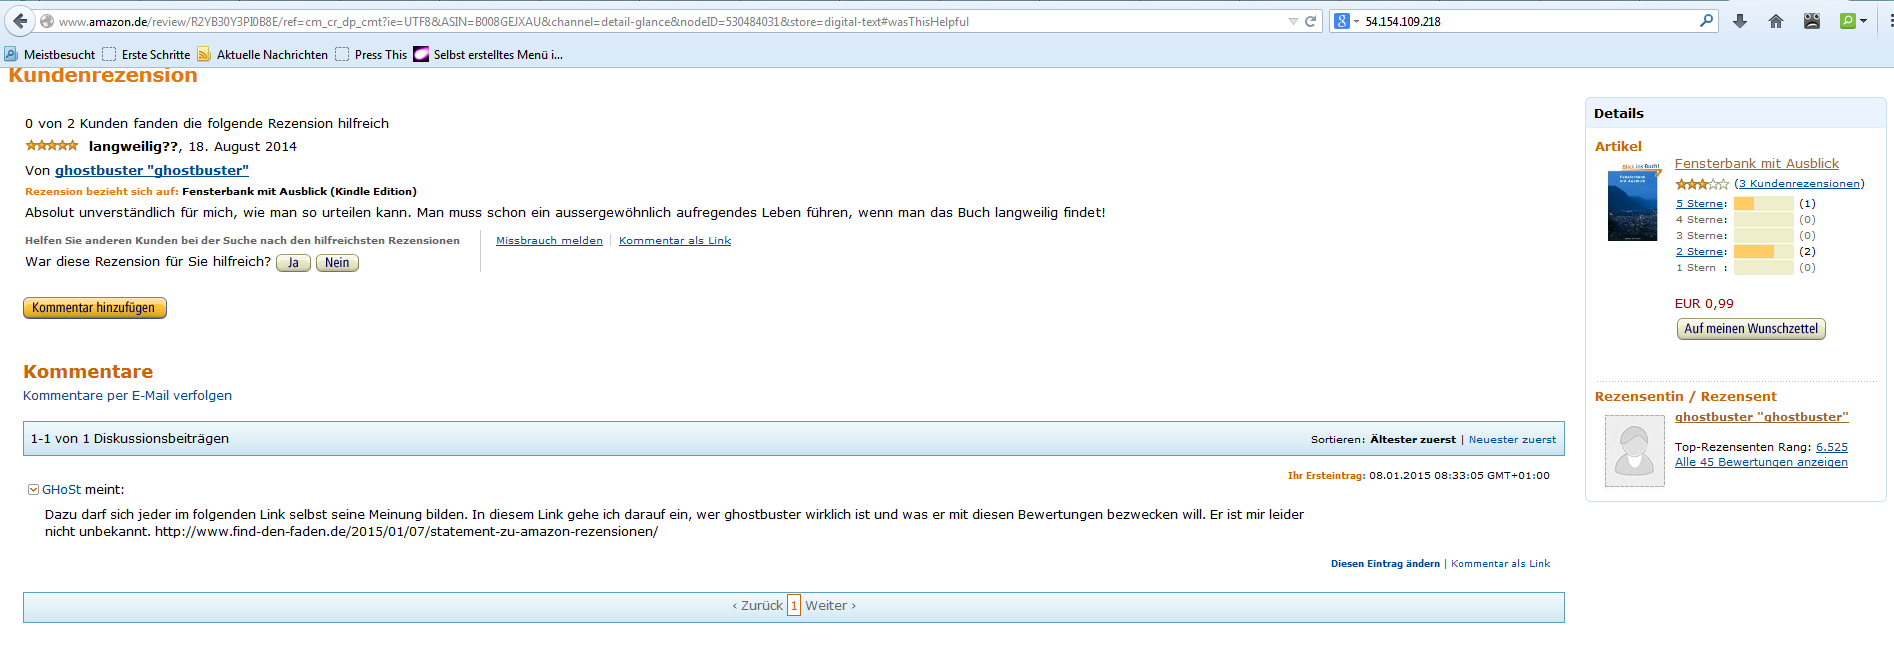Click the 4 Sterne empty rating bar
The width and height of the screenshot is (1894, 652).
click(x=1763, y=220)
